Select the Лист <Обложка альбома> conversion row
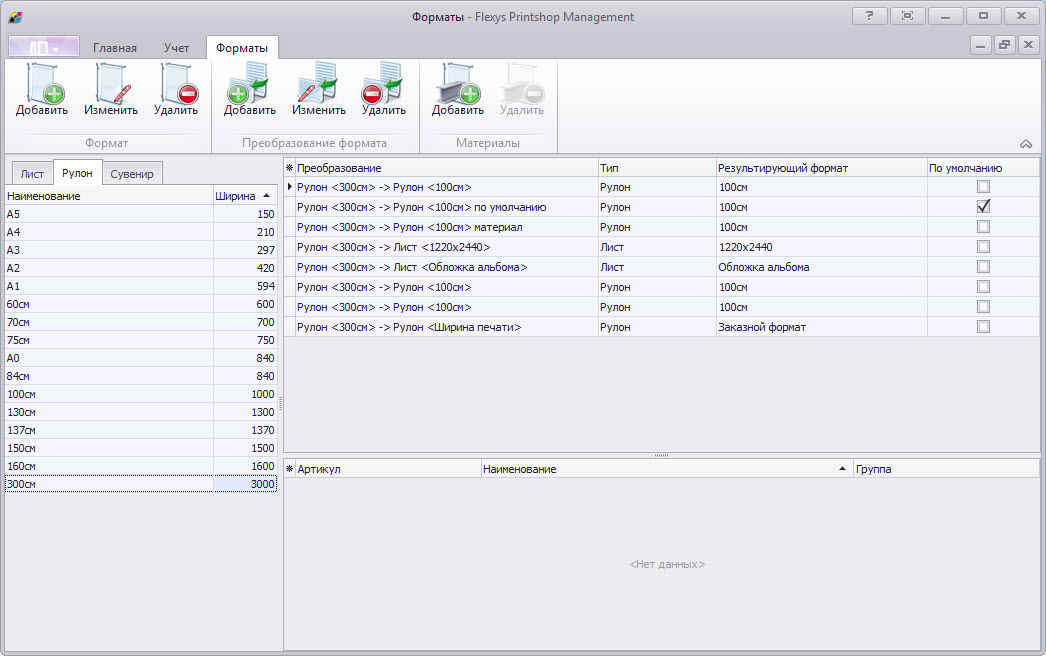 662,267
